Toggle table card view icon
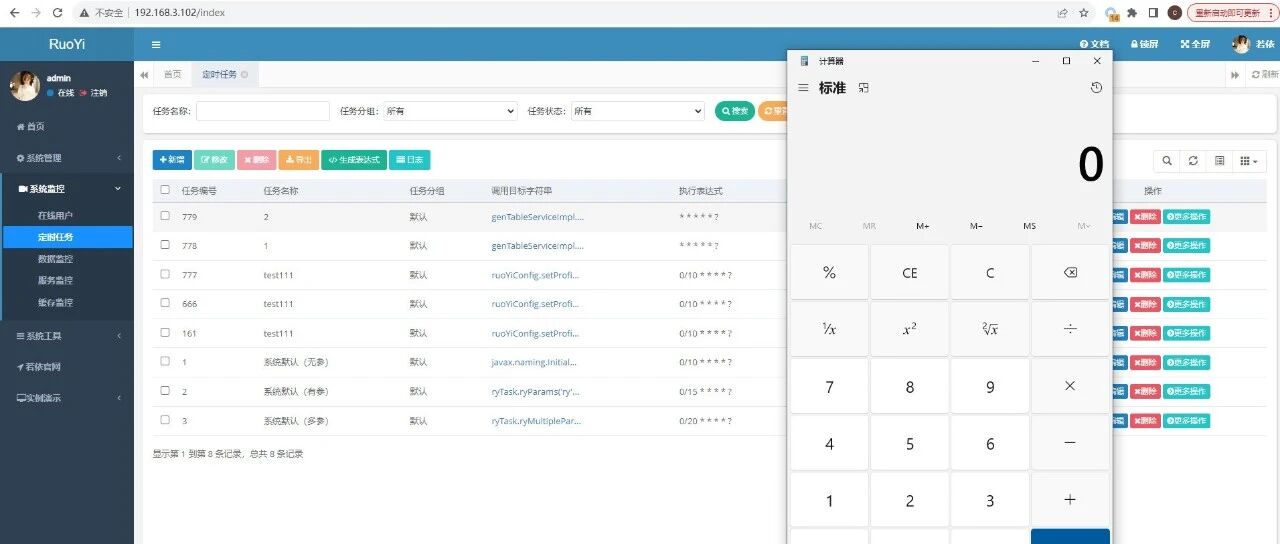The image size is (1280, 544). click(1219, 160)
